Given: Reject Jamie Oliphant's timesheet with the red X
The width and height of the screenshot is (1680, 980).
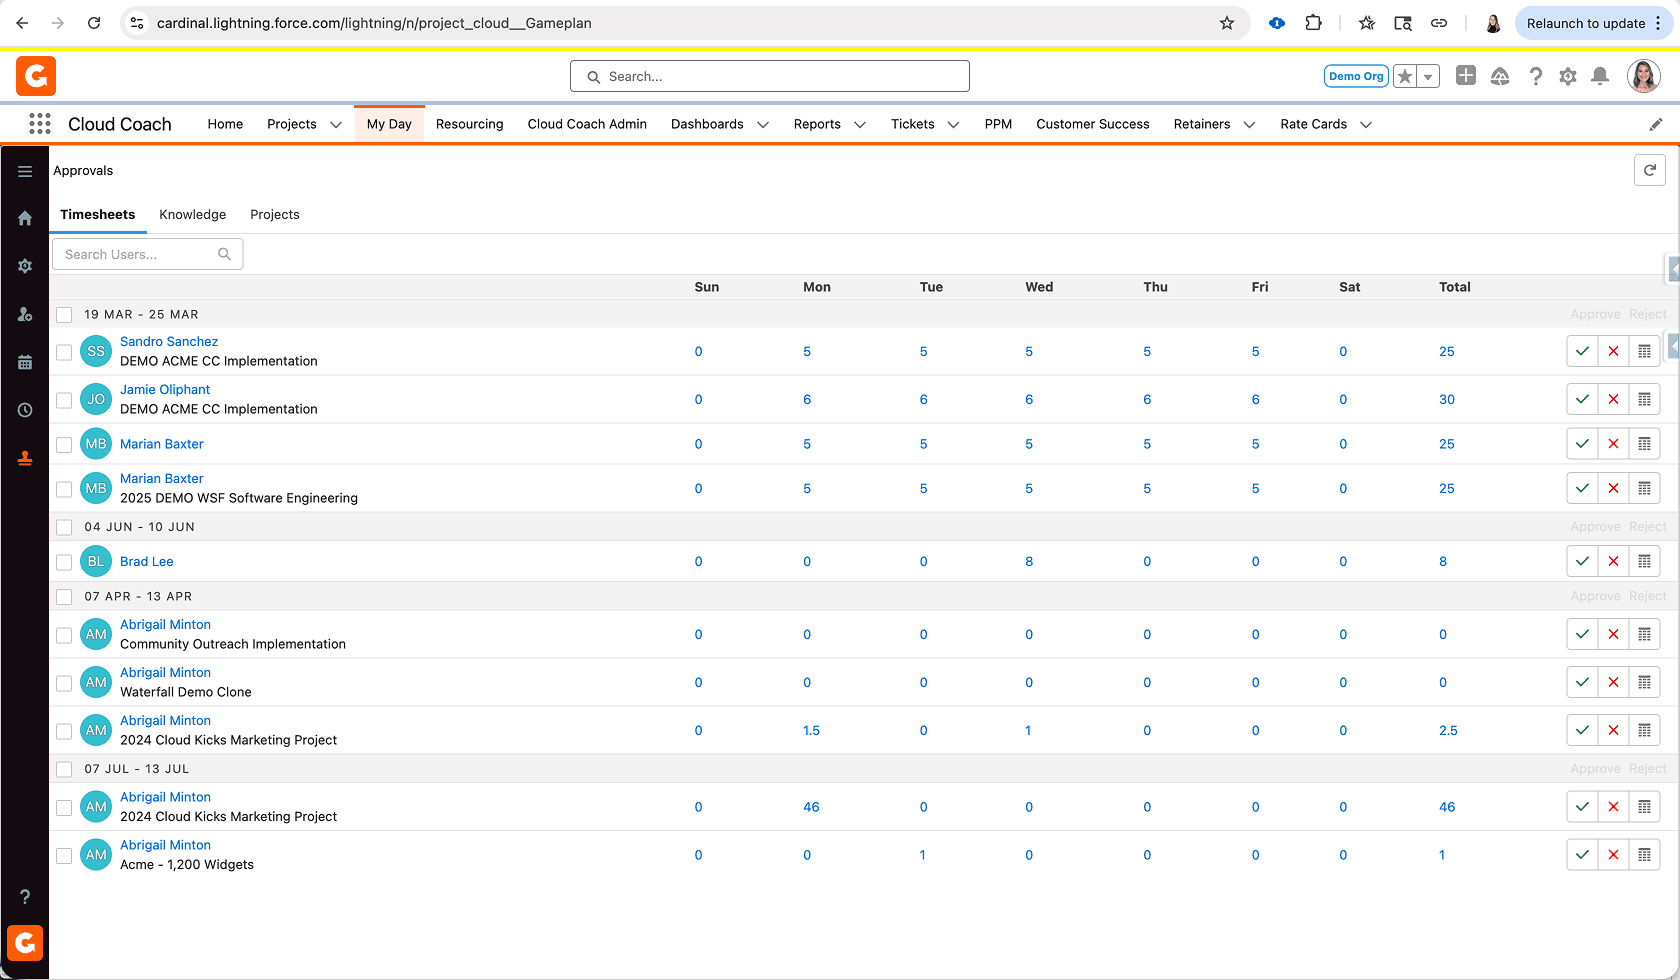Looking at the screenshot, I should tap(1613, 399).
